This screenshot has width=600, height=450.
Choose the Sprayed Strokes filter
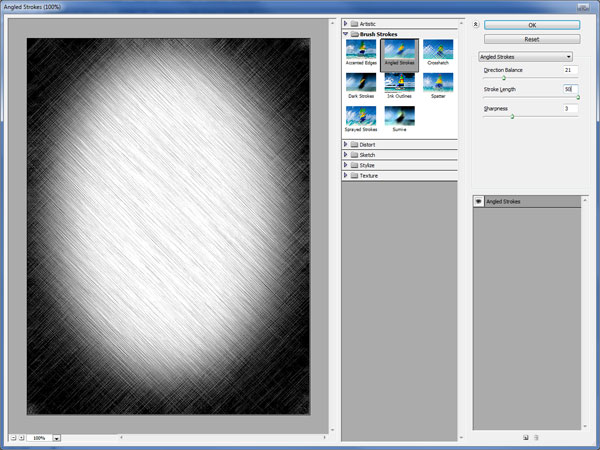[361, 118]
